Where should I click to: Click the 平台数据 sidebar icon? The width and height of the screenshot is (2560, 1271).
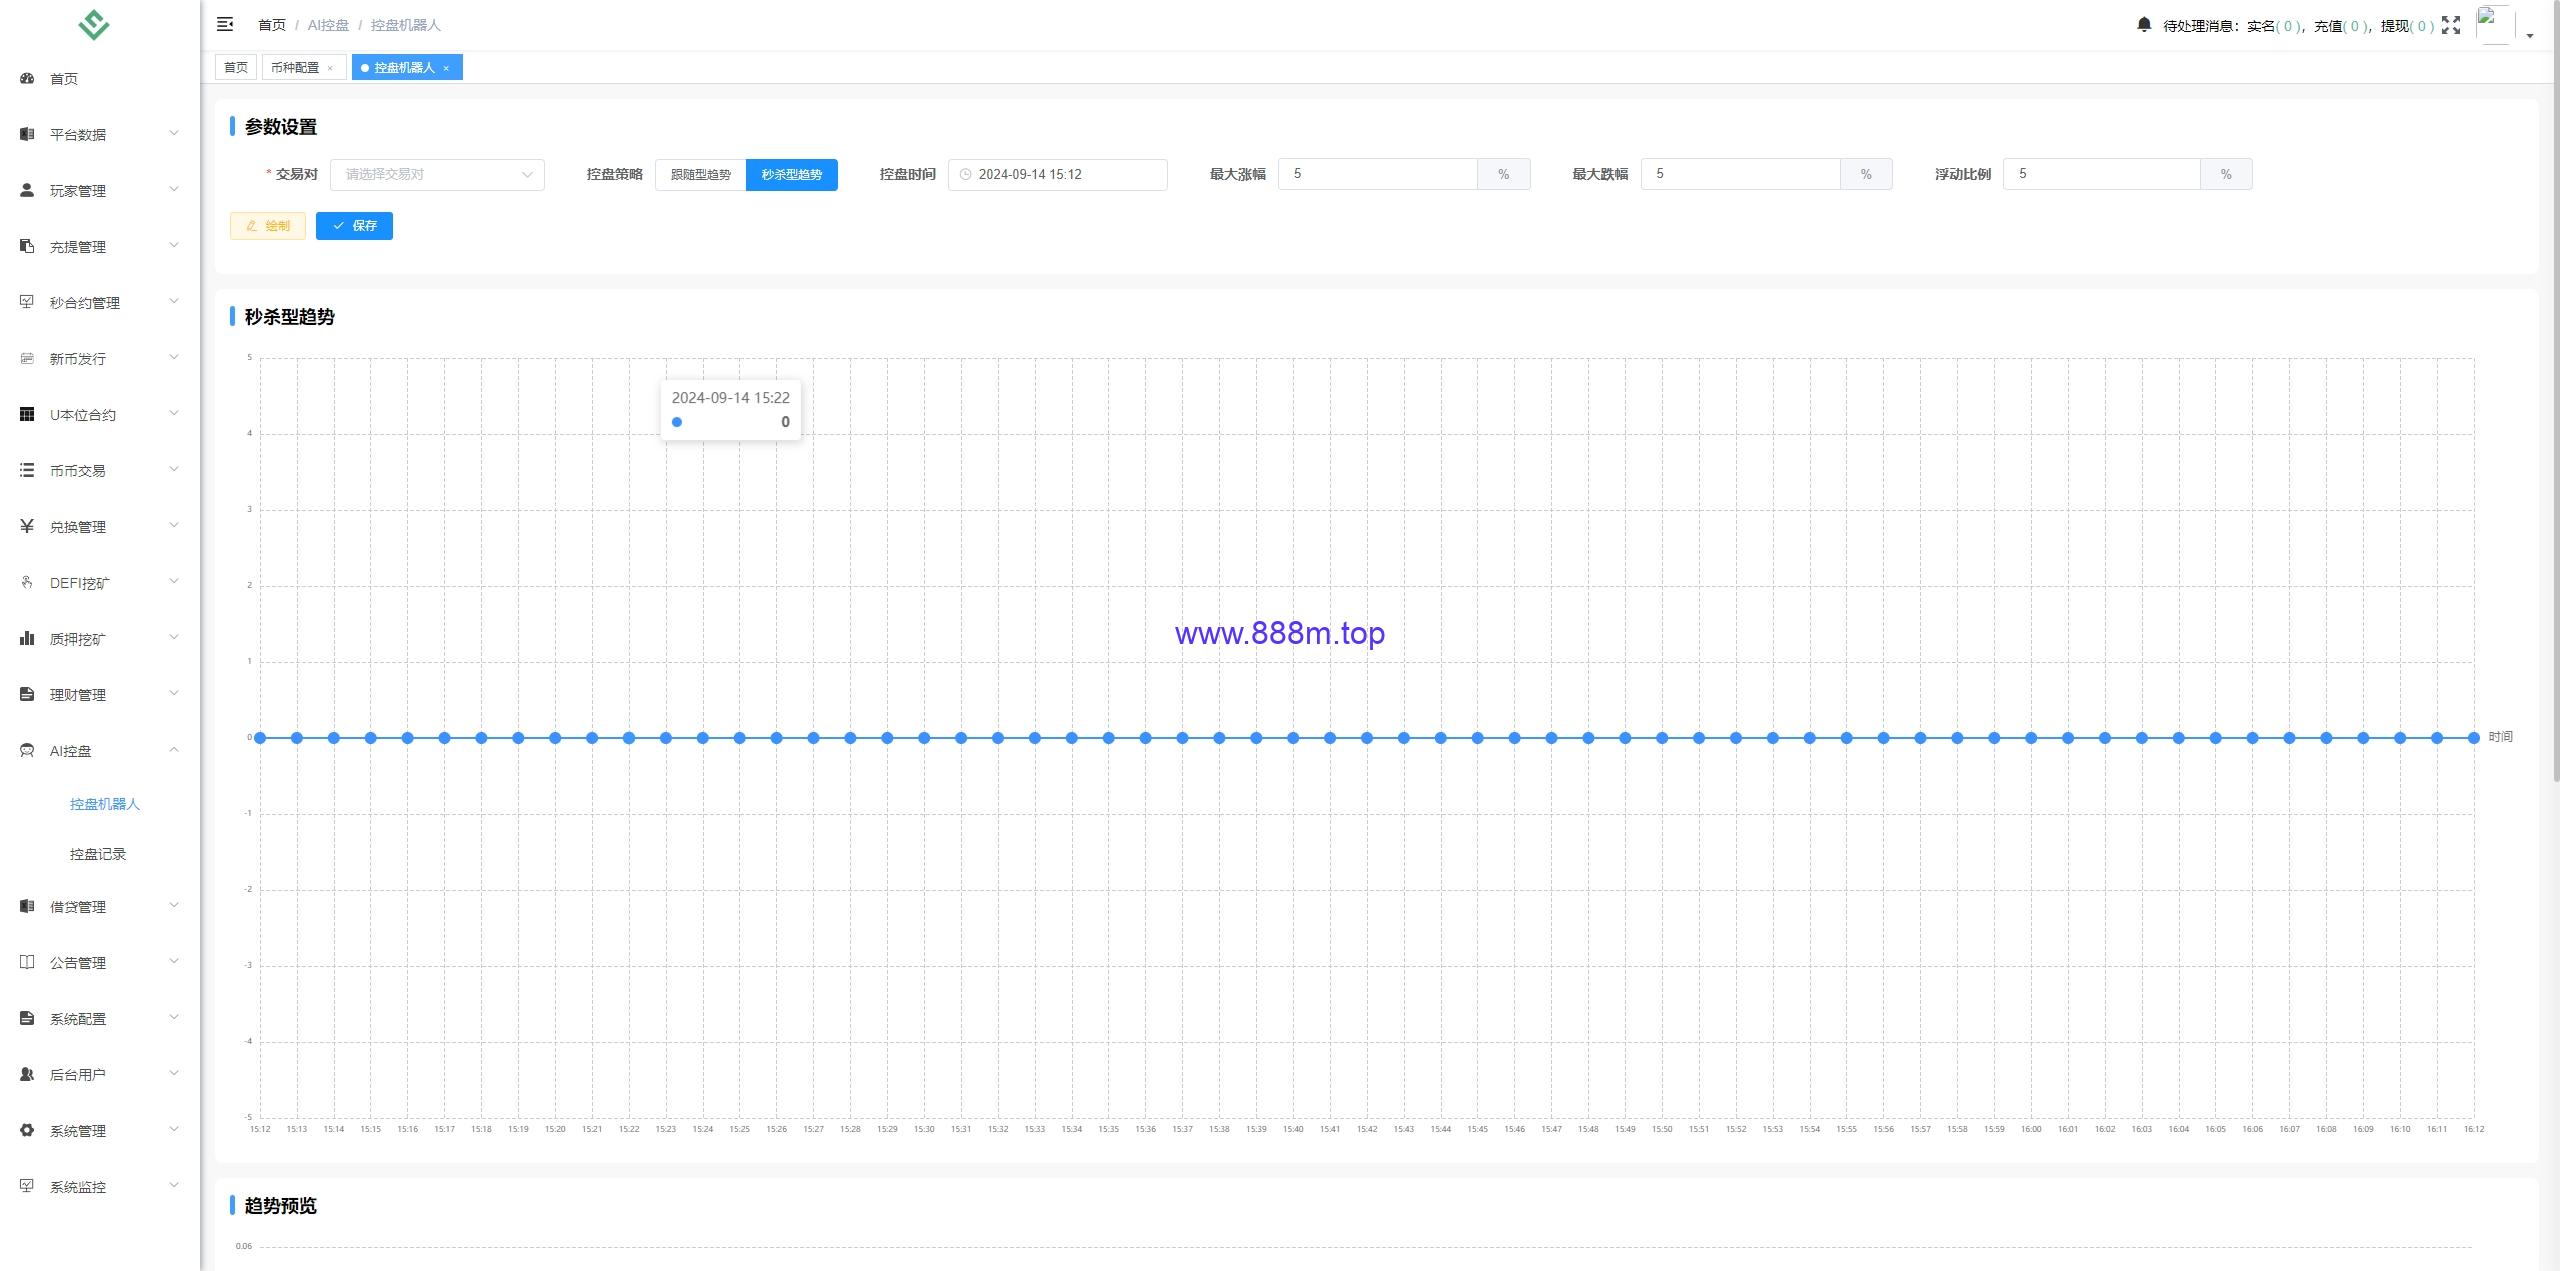[27, 134]
